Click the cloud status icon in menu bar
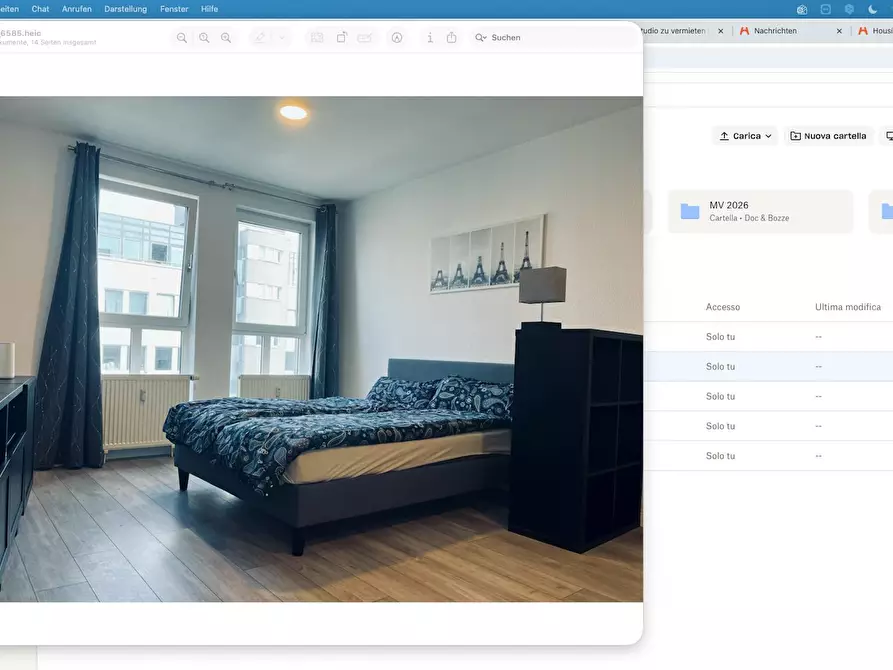The image size is (893, 670). pos(802,9)
